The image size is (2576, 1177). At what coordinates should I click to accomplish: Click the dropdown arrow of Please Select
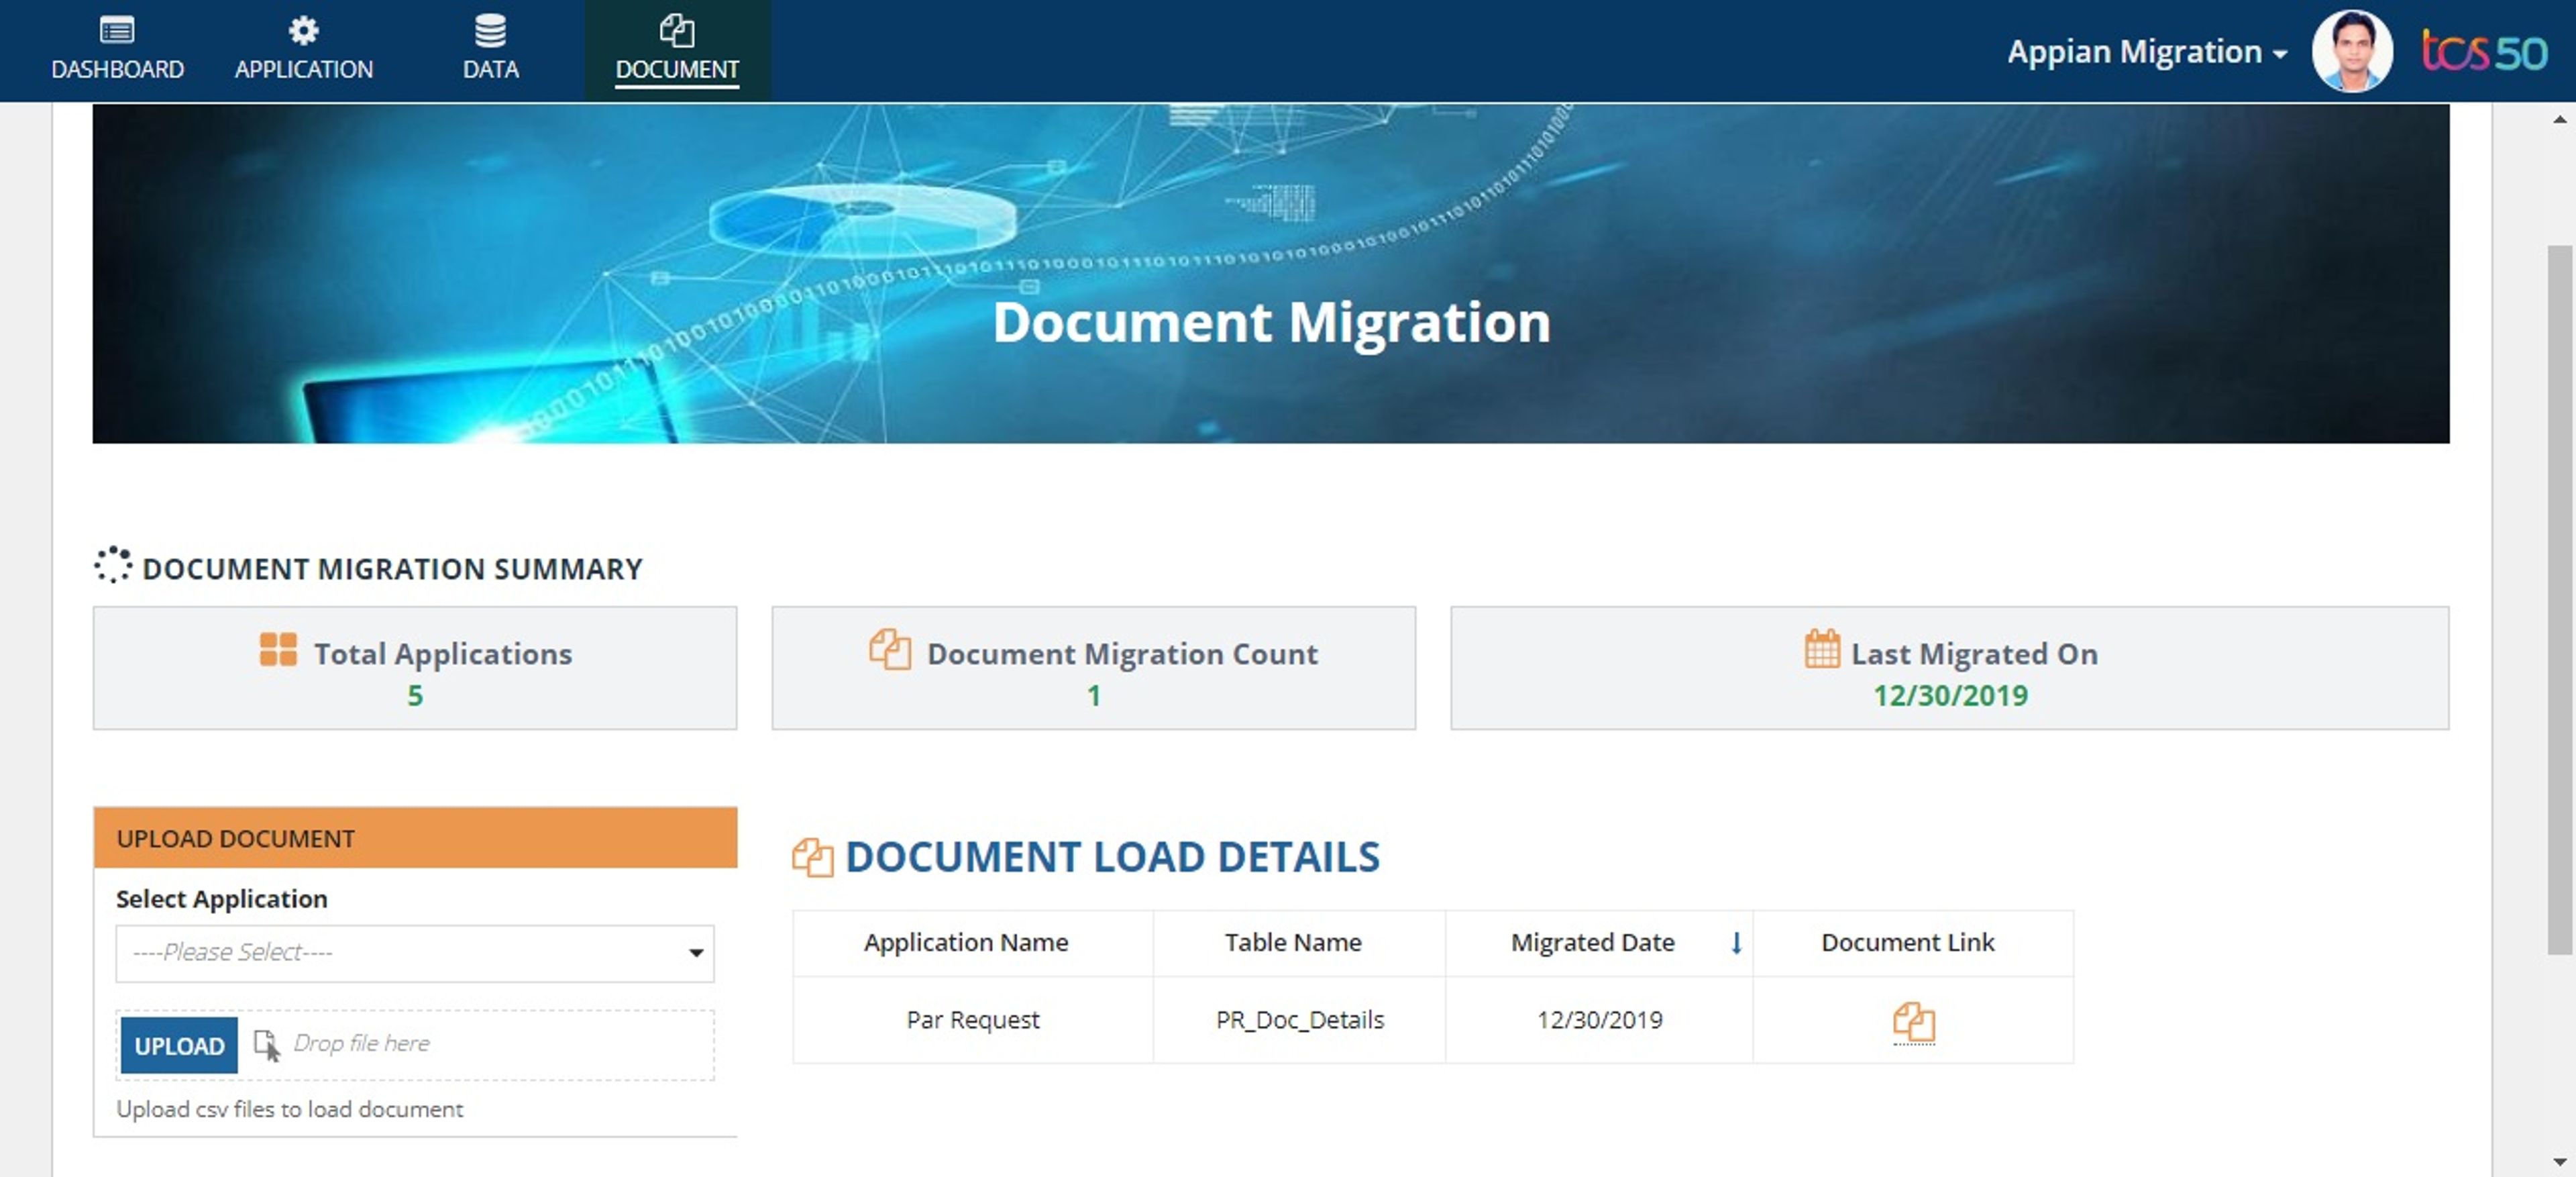[696, 953]
